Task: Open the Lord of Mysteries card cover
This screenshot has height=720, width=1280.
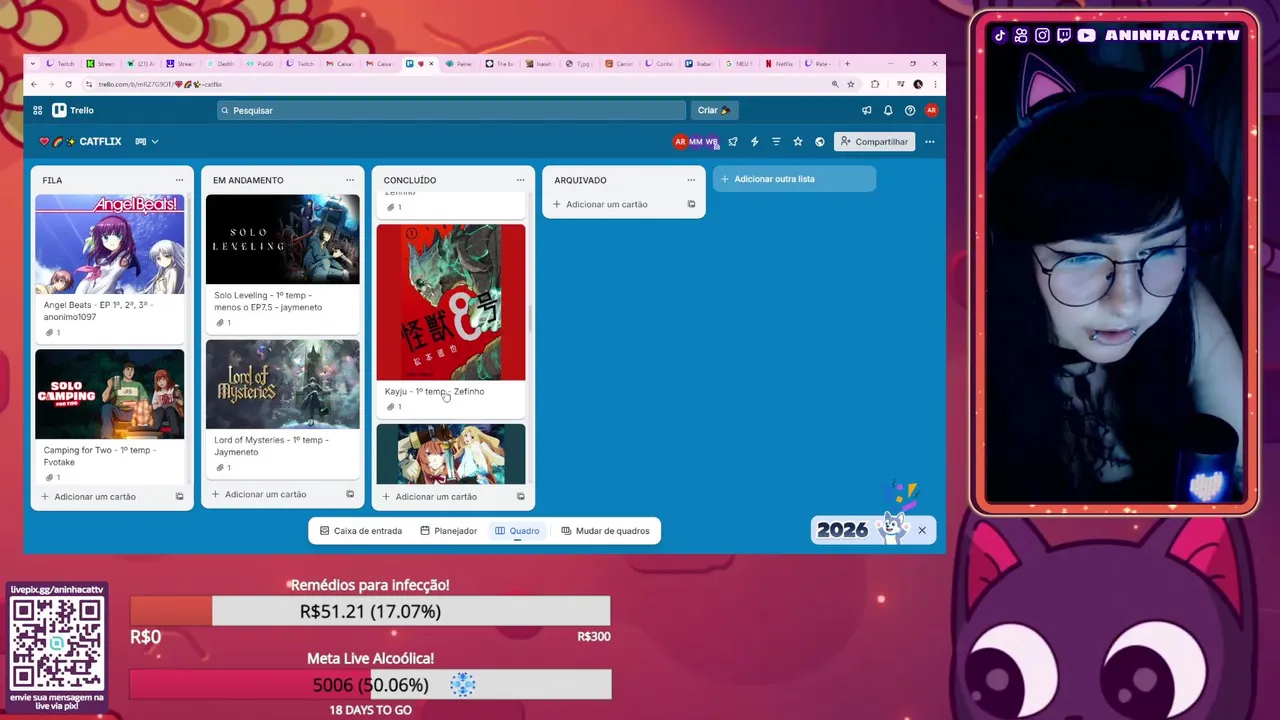Action: click(x=282, y=384)
